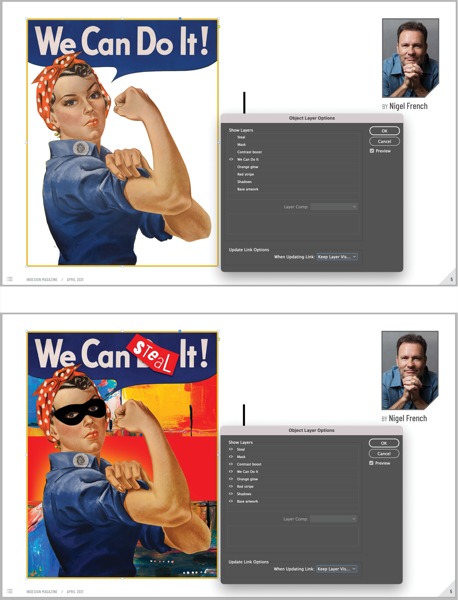This screenshot has height=600, width=458.
Task: Click the Nigel French byline on upper page
Action: pos(405,106)
